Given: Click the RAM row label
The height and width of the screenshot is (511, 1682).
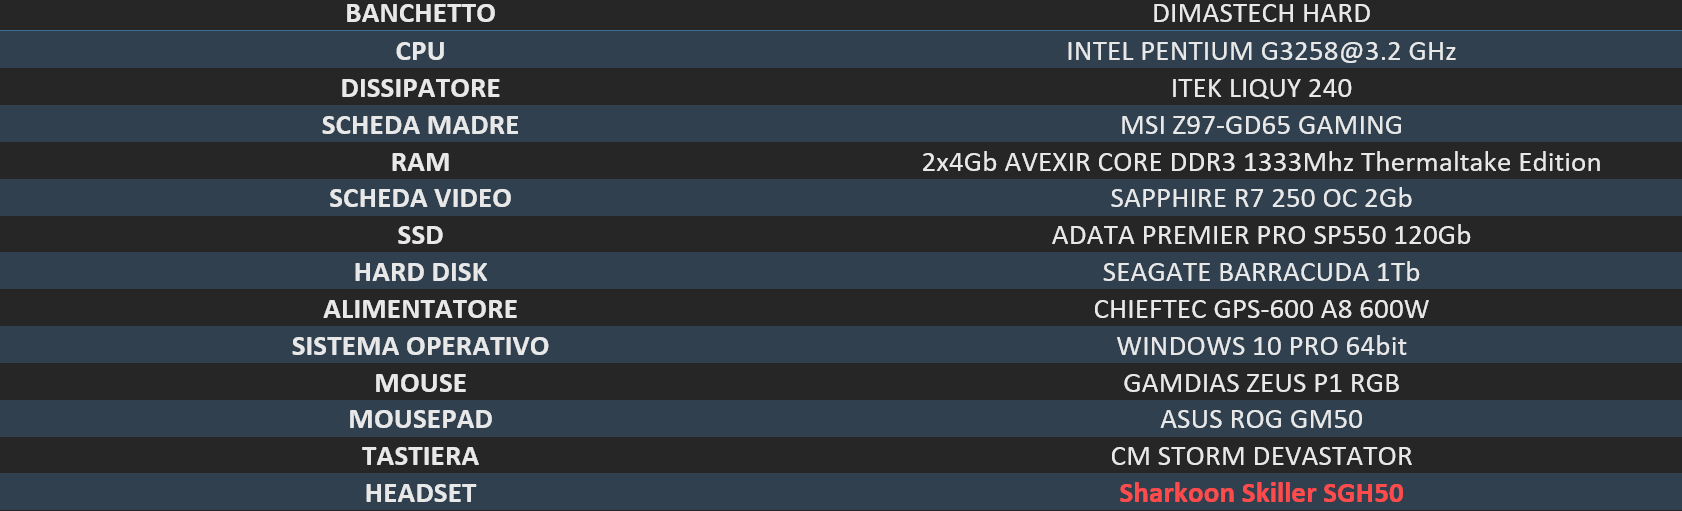Looking at the screenshot, I should [420, 162].
